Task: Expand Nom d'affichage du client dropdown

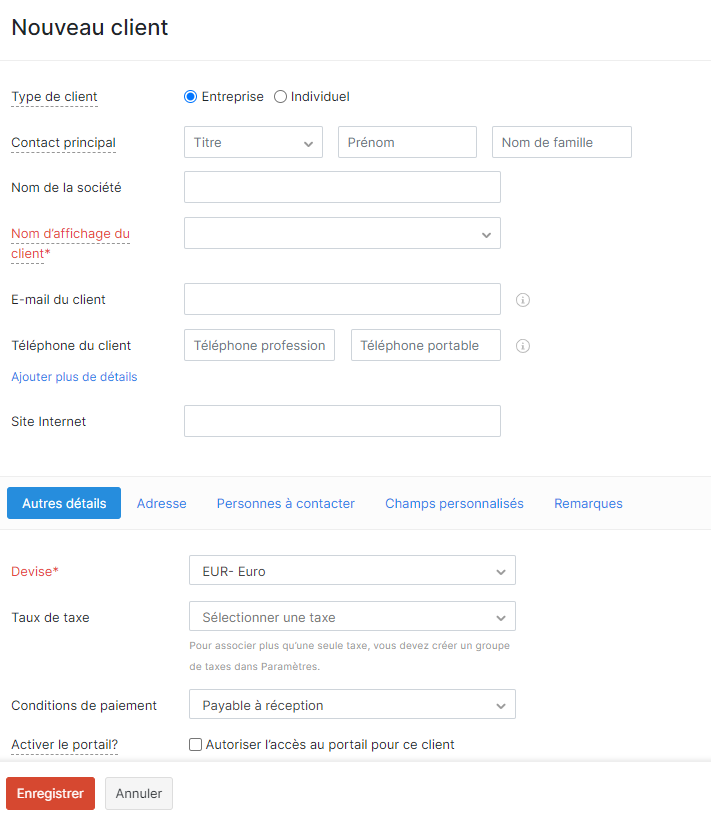Action: coord(342,233)
